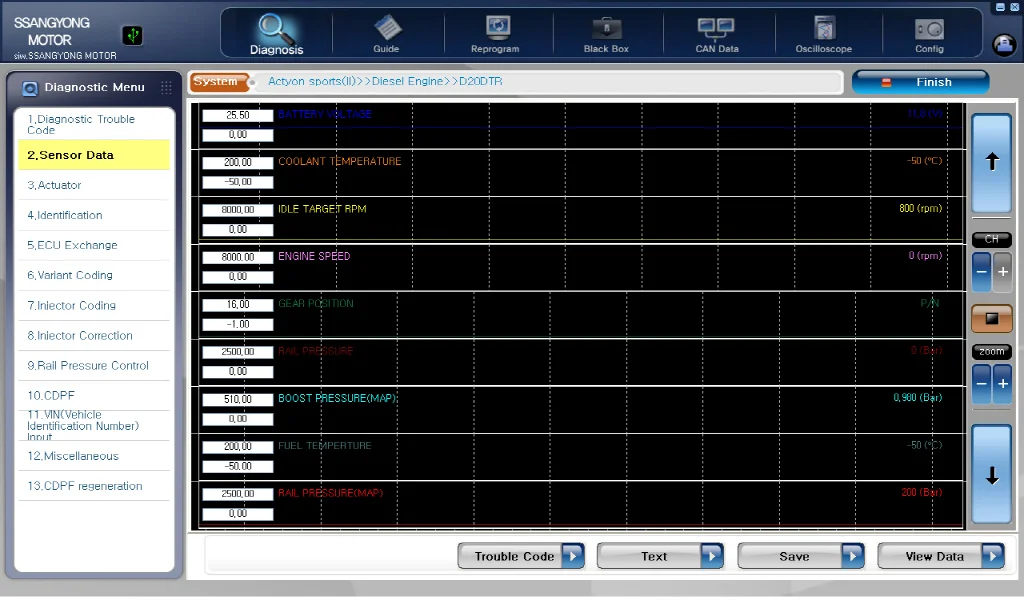
Task: Click the 0.980 (Bar) boost pressure value
Action: pyautogui.click(x=918, y=398)
